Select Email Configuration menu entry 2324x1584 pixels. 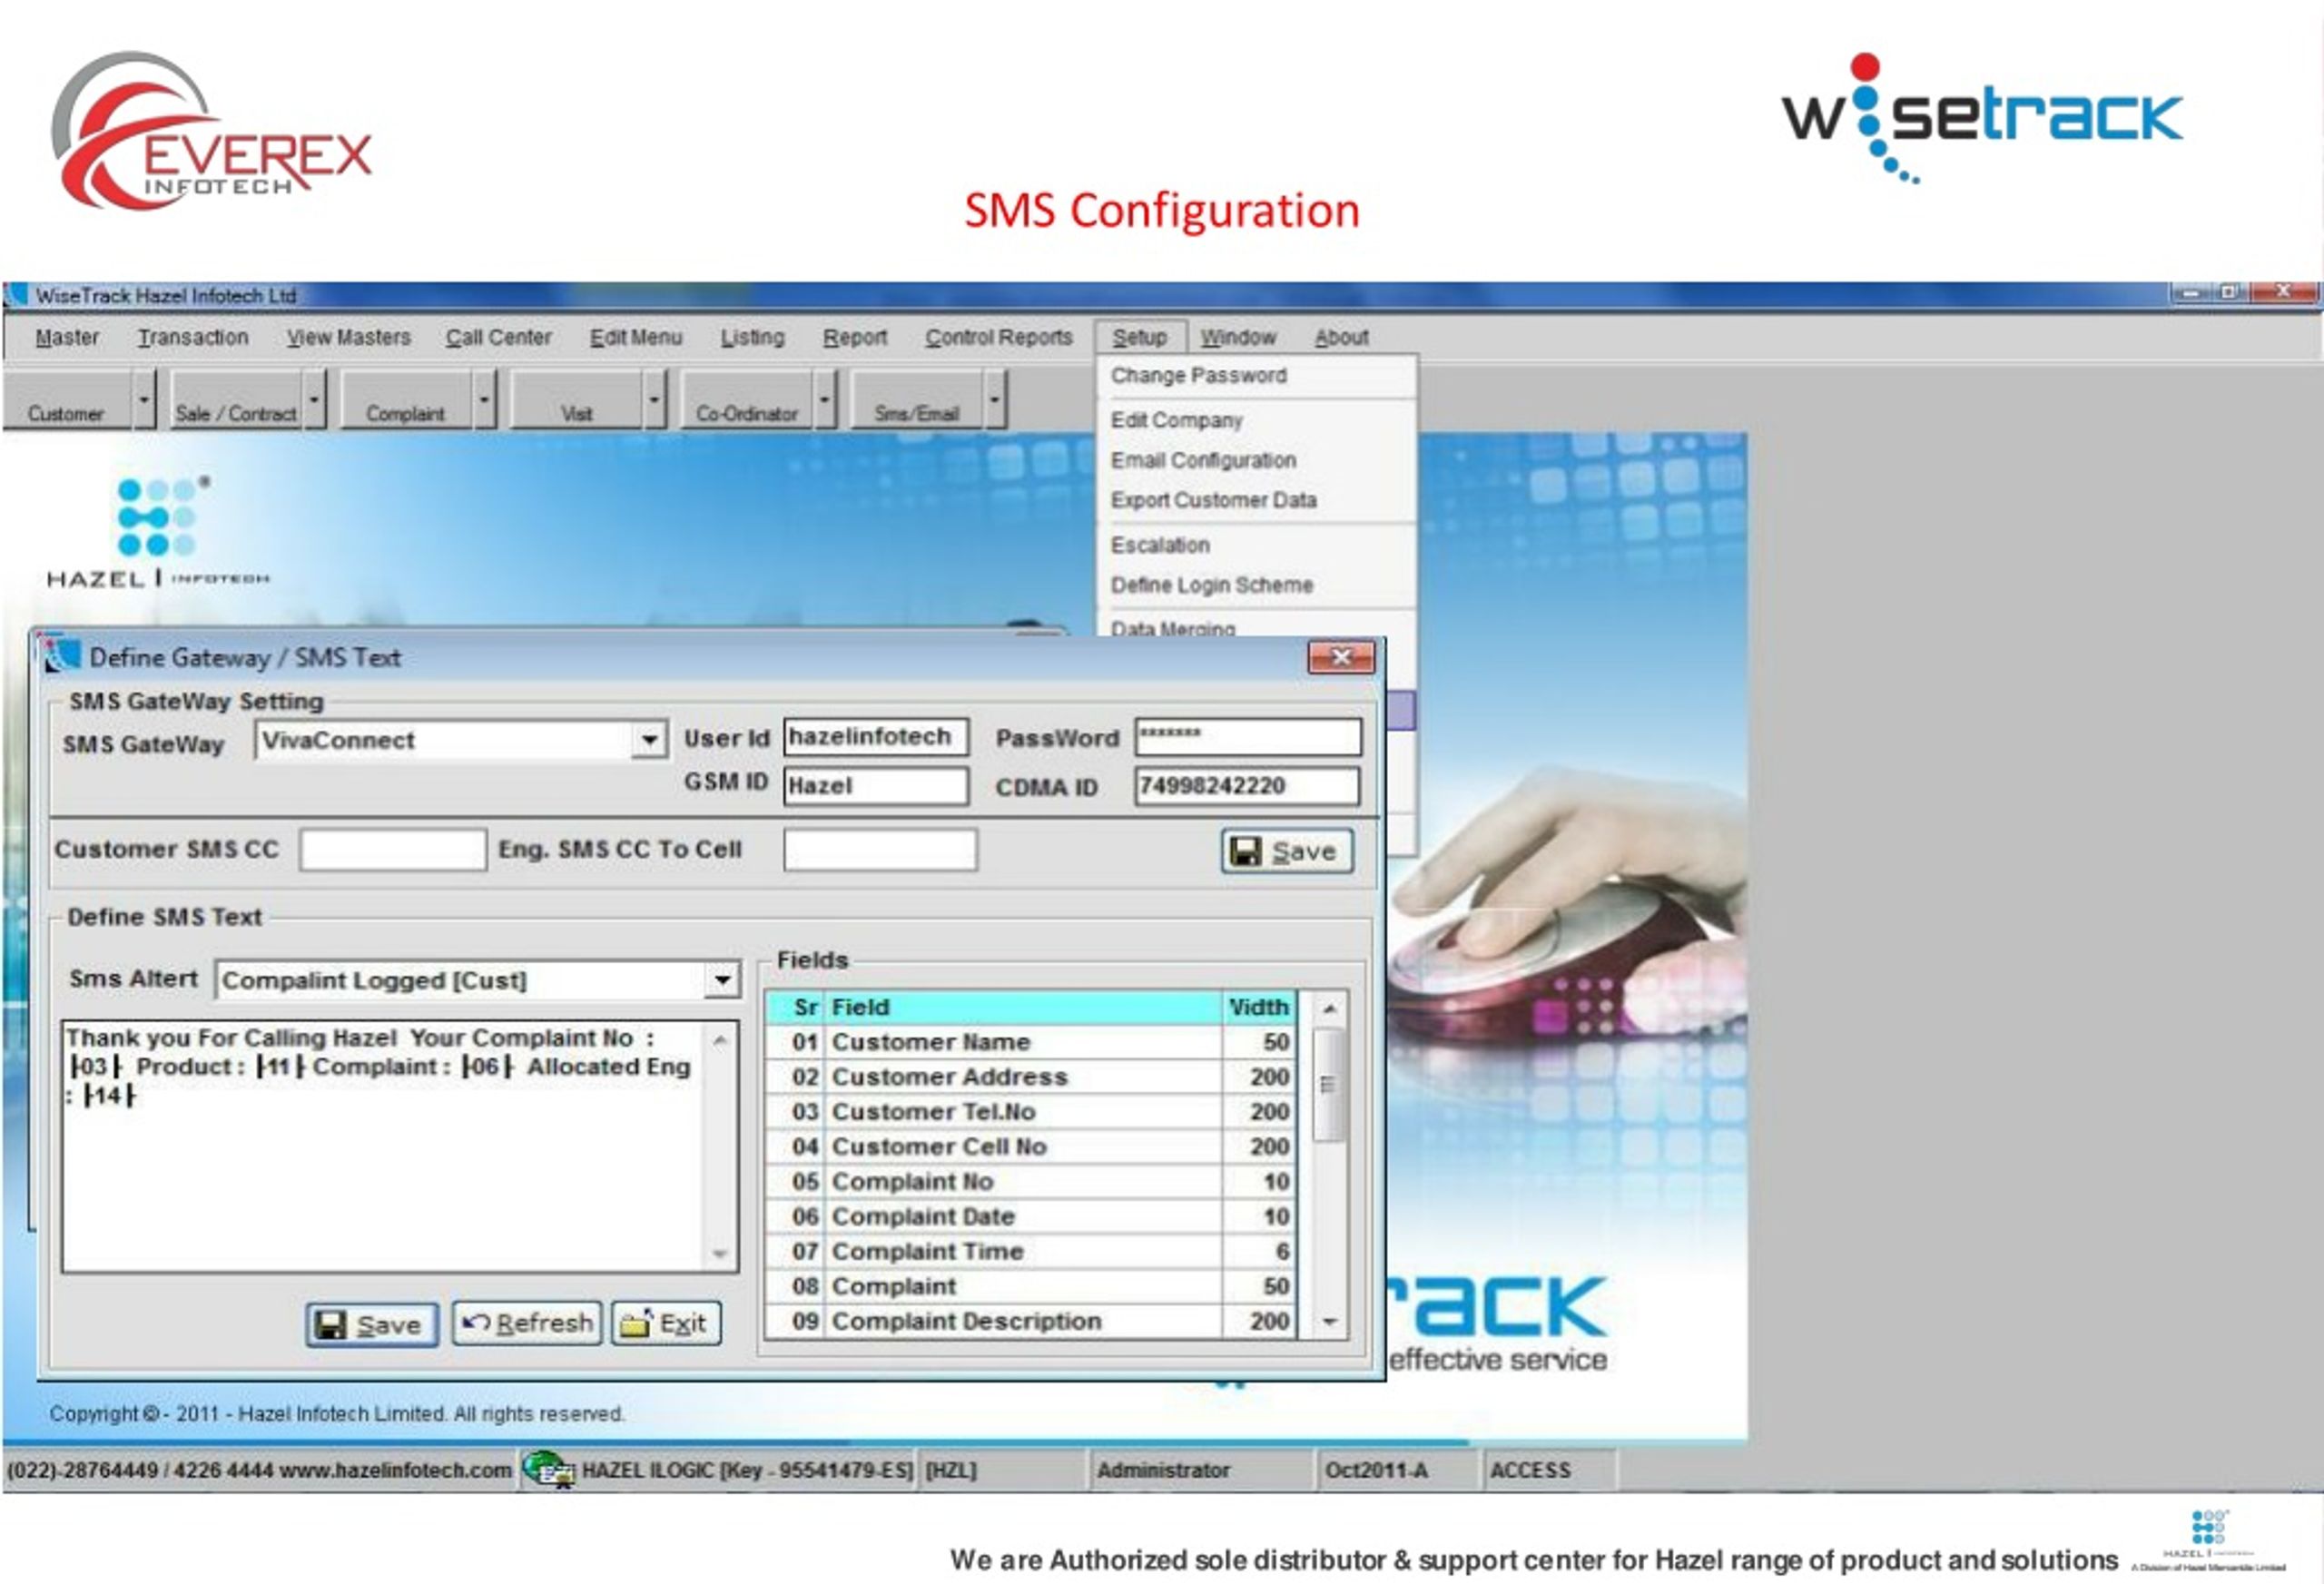pyautogui.click(x=1203, y=460)
